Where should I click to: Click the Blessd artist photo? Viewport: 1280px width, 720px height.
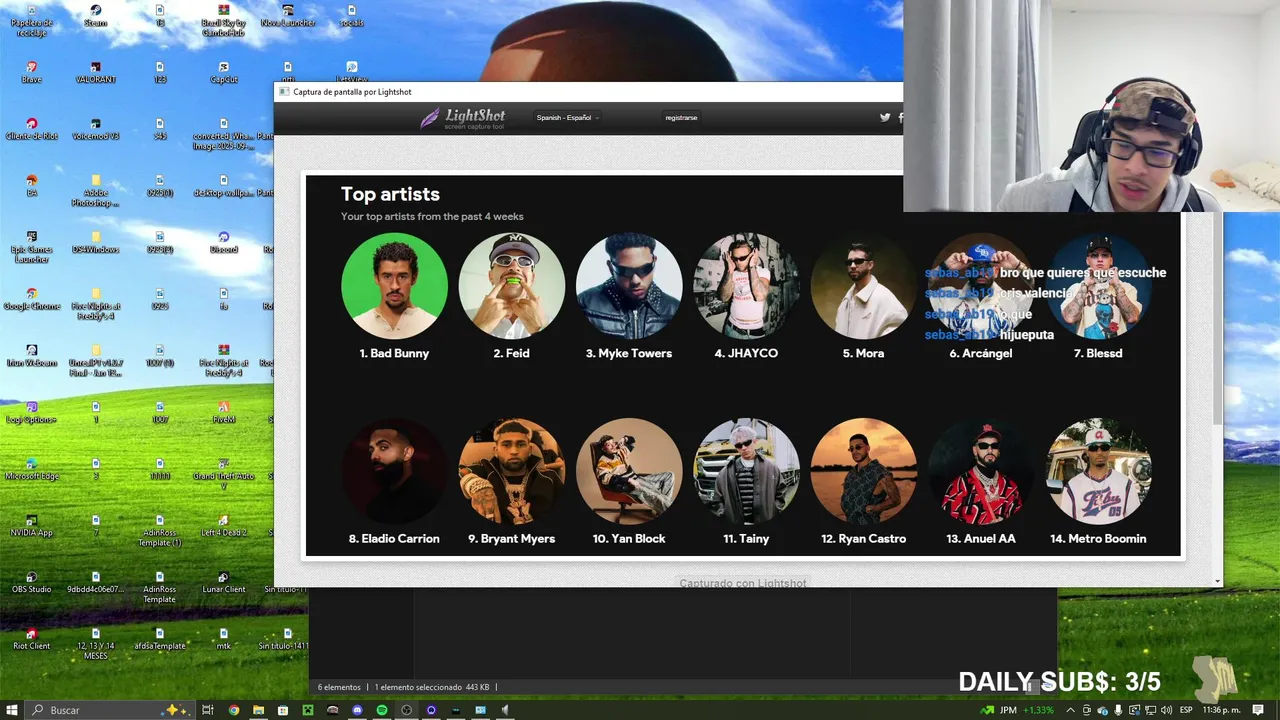[x=1098, y=286]
